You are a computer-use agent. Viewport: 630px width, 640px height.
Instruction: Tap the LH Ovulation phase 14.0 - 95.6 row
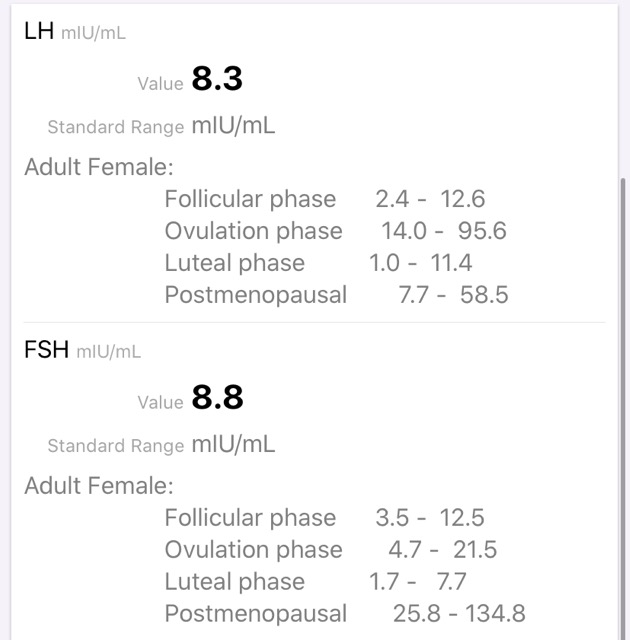[335, 231]
